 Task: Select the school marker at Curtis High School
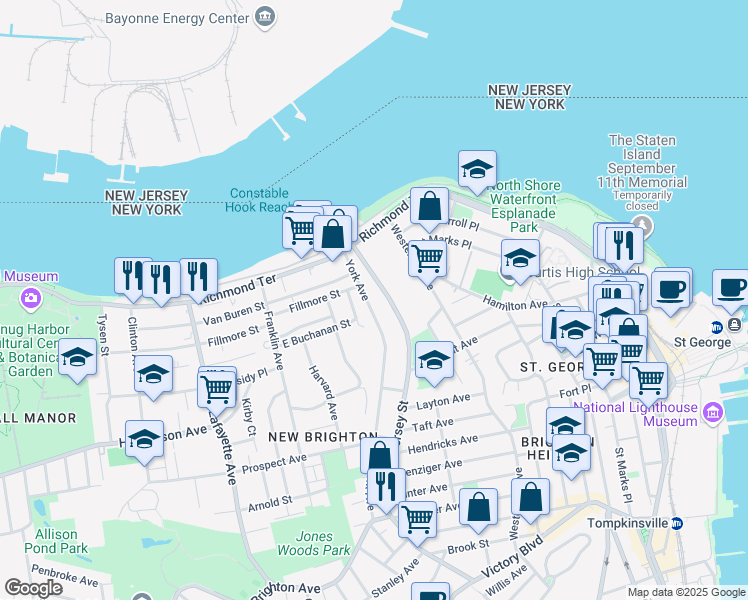click(x=520, y=260)
